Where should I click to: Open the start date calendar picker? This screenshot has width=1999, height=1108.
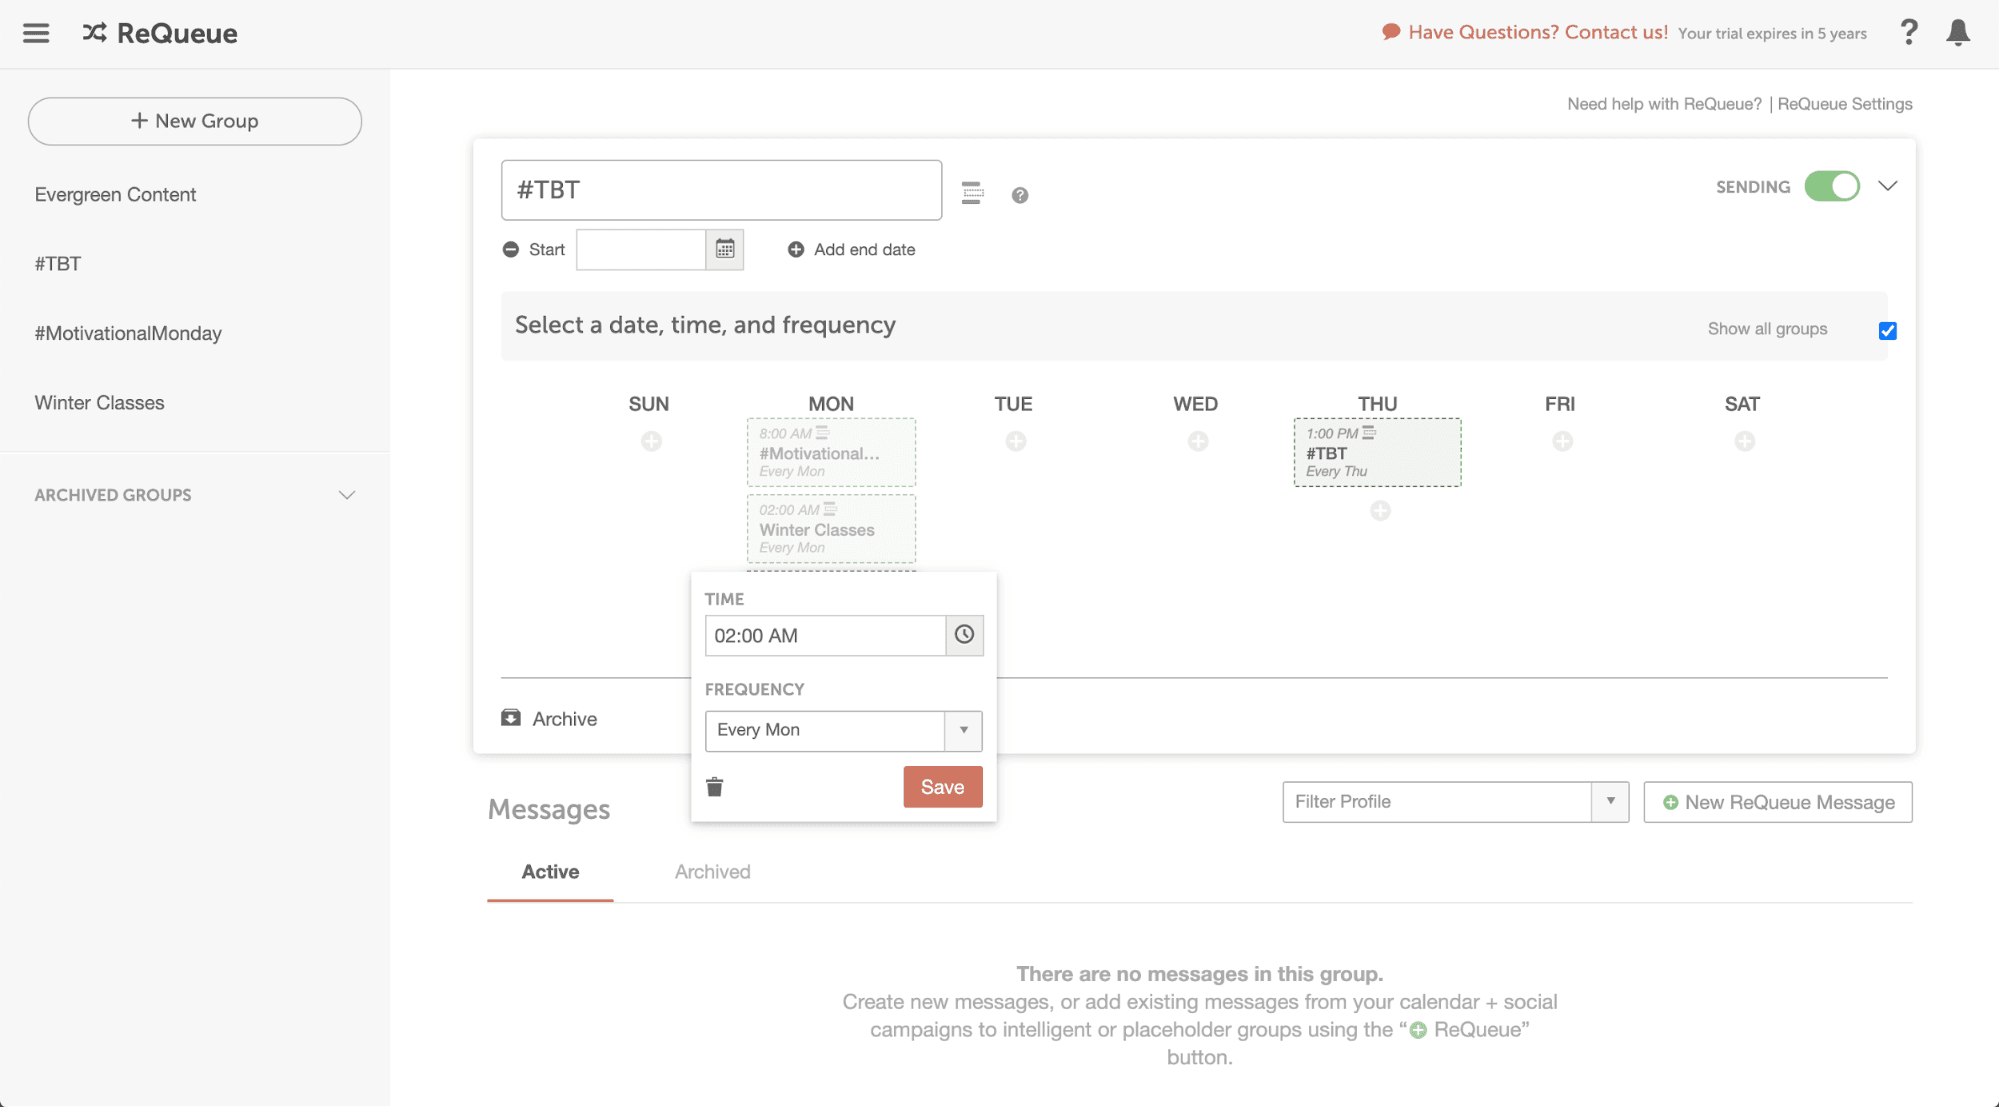click(725, 249)
